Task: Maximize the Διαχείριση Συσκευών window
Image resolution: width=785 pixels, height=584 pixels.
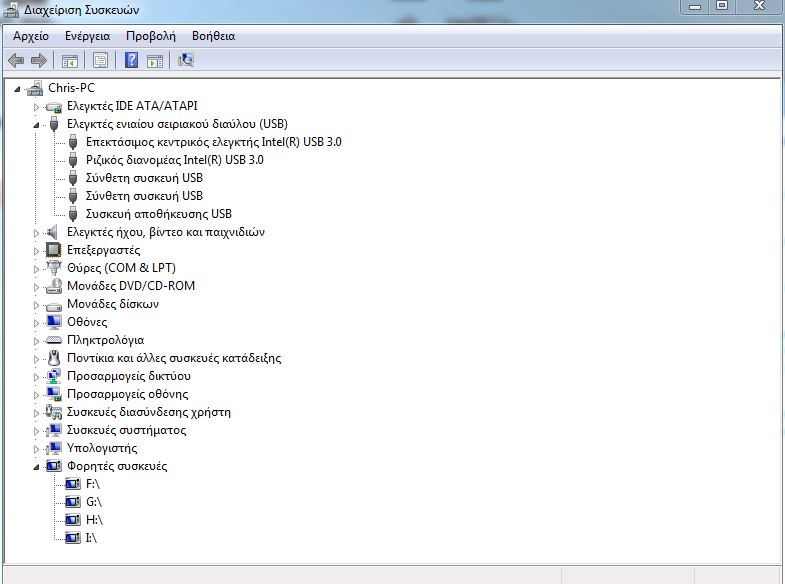Action: click(x=722, y=6)
